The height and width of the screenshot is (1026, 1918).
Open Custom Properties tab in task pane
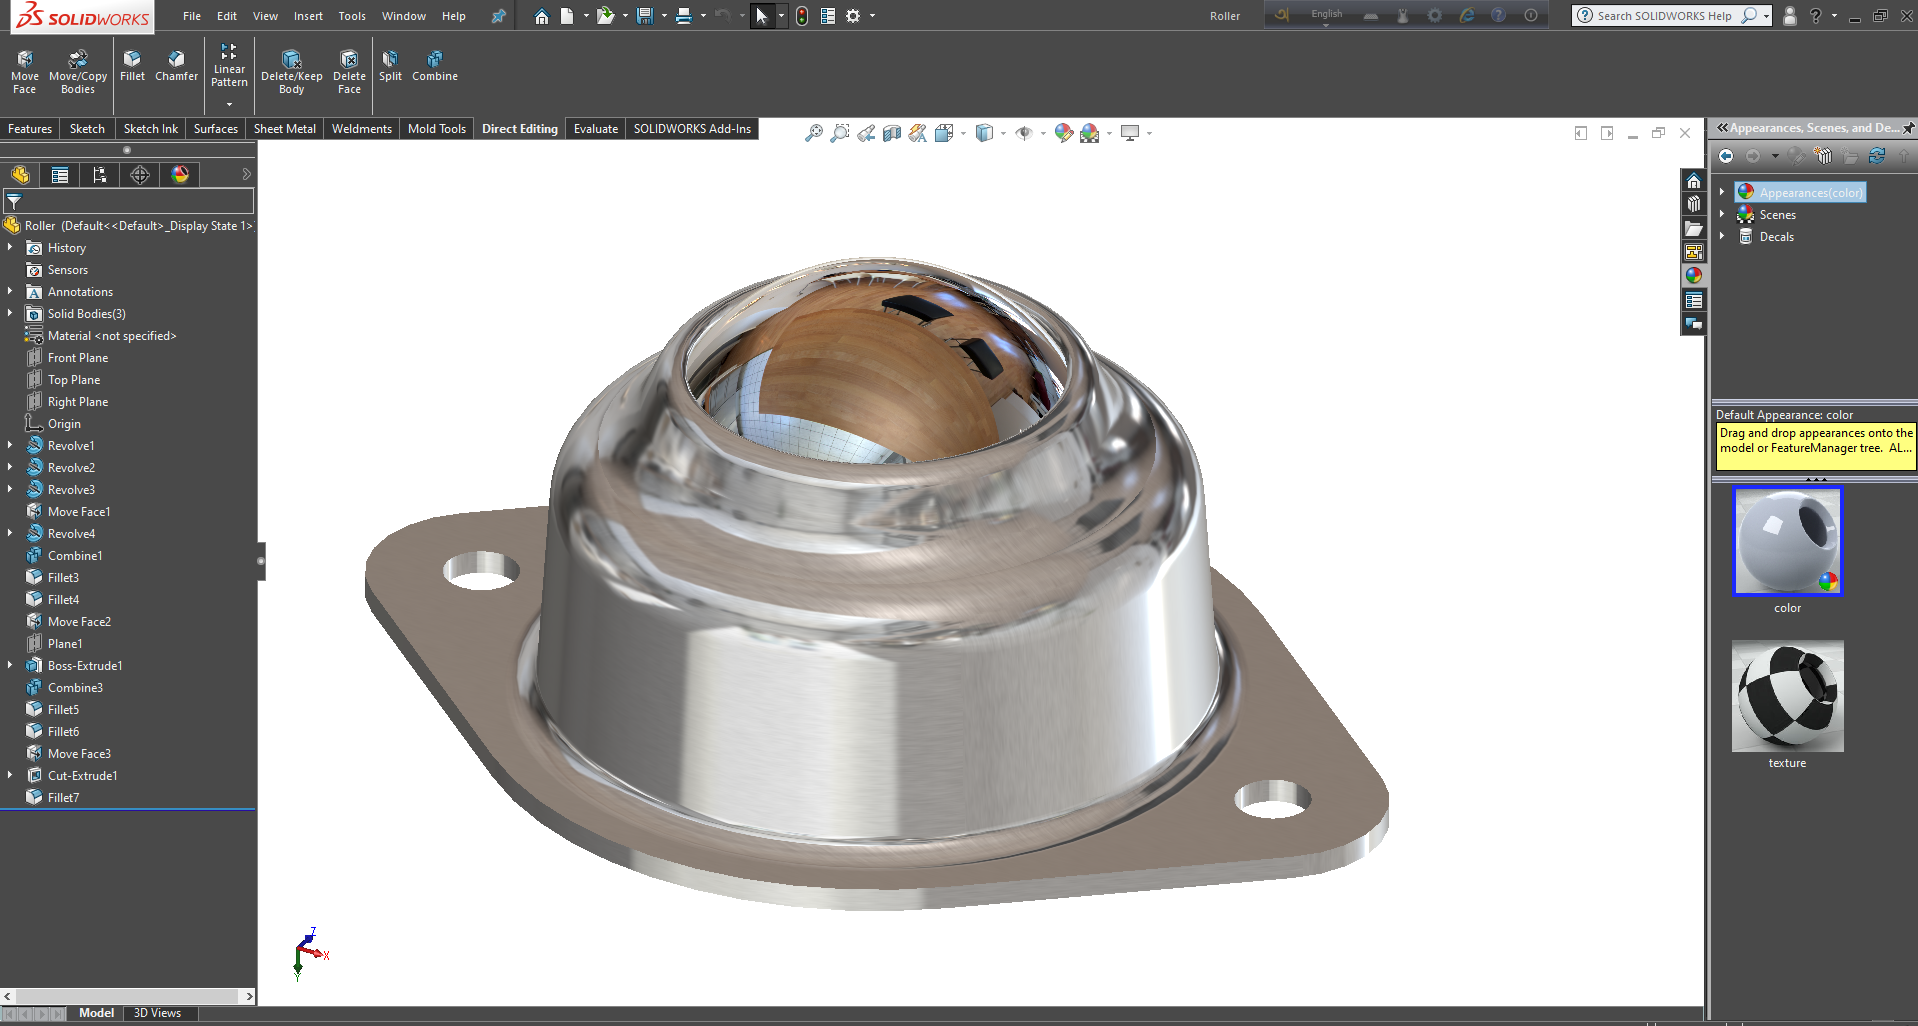(1693, 300)
